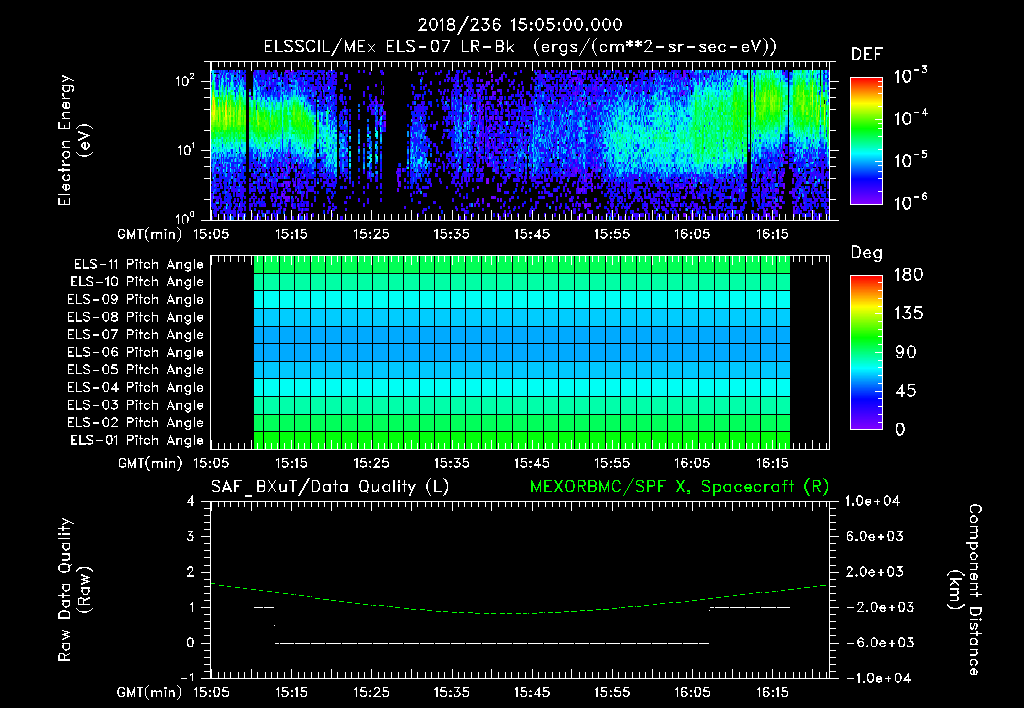Image resolution: width=1024 pixels, height=708 pixels.
Task: Click the 1.0e+04 right axis value
Action: (x=872, y=502)
